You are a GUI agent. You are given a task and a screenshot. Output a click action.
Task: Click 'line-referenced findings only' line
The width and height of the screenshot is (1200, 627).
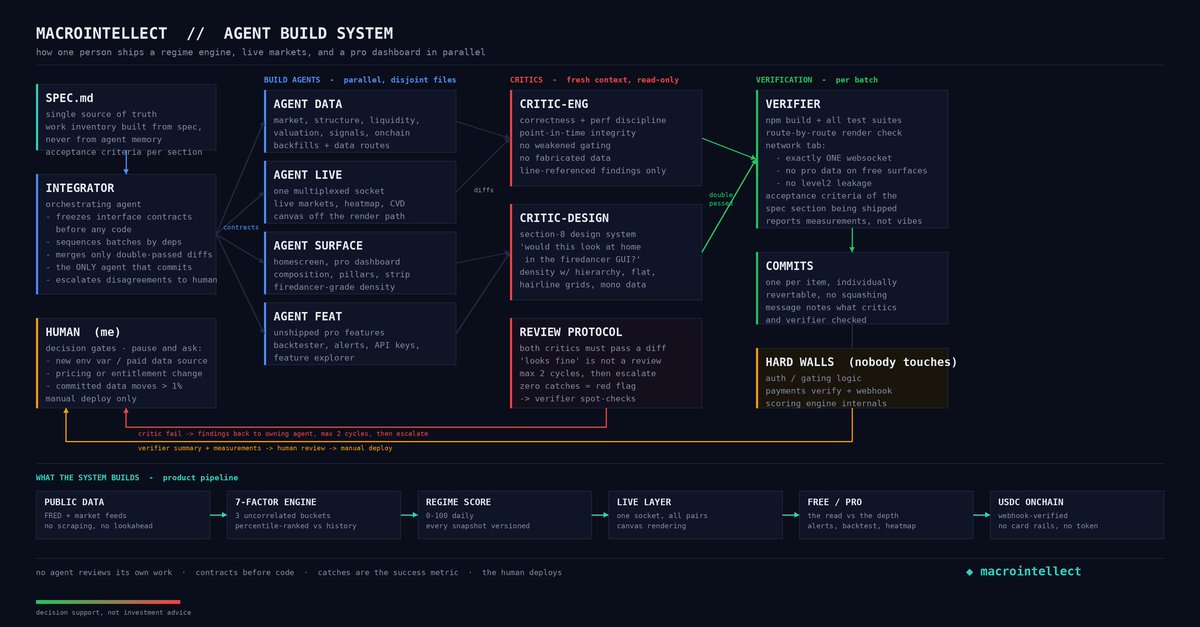593,171
